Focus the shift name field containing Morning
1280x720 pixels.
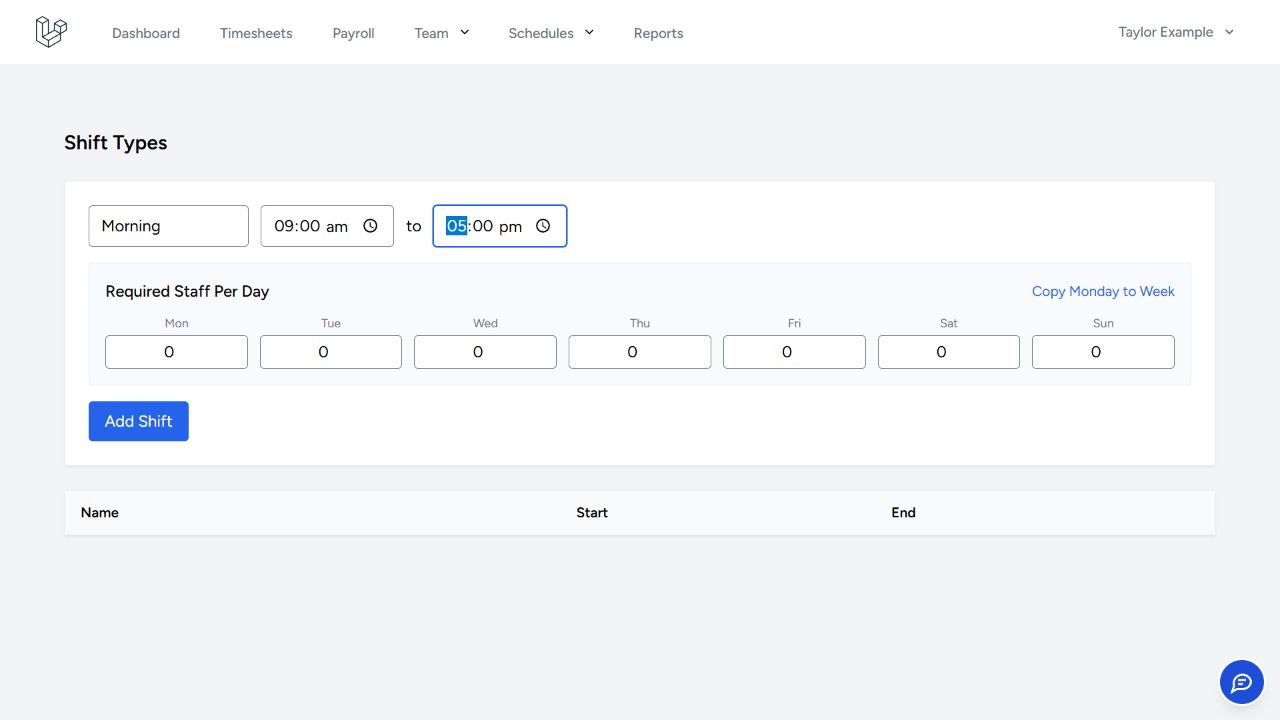[x=169, y=226]
